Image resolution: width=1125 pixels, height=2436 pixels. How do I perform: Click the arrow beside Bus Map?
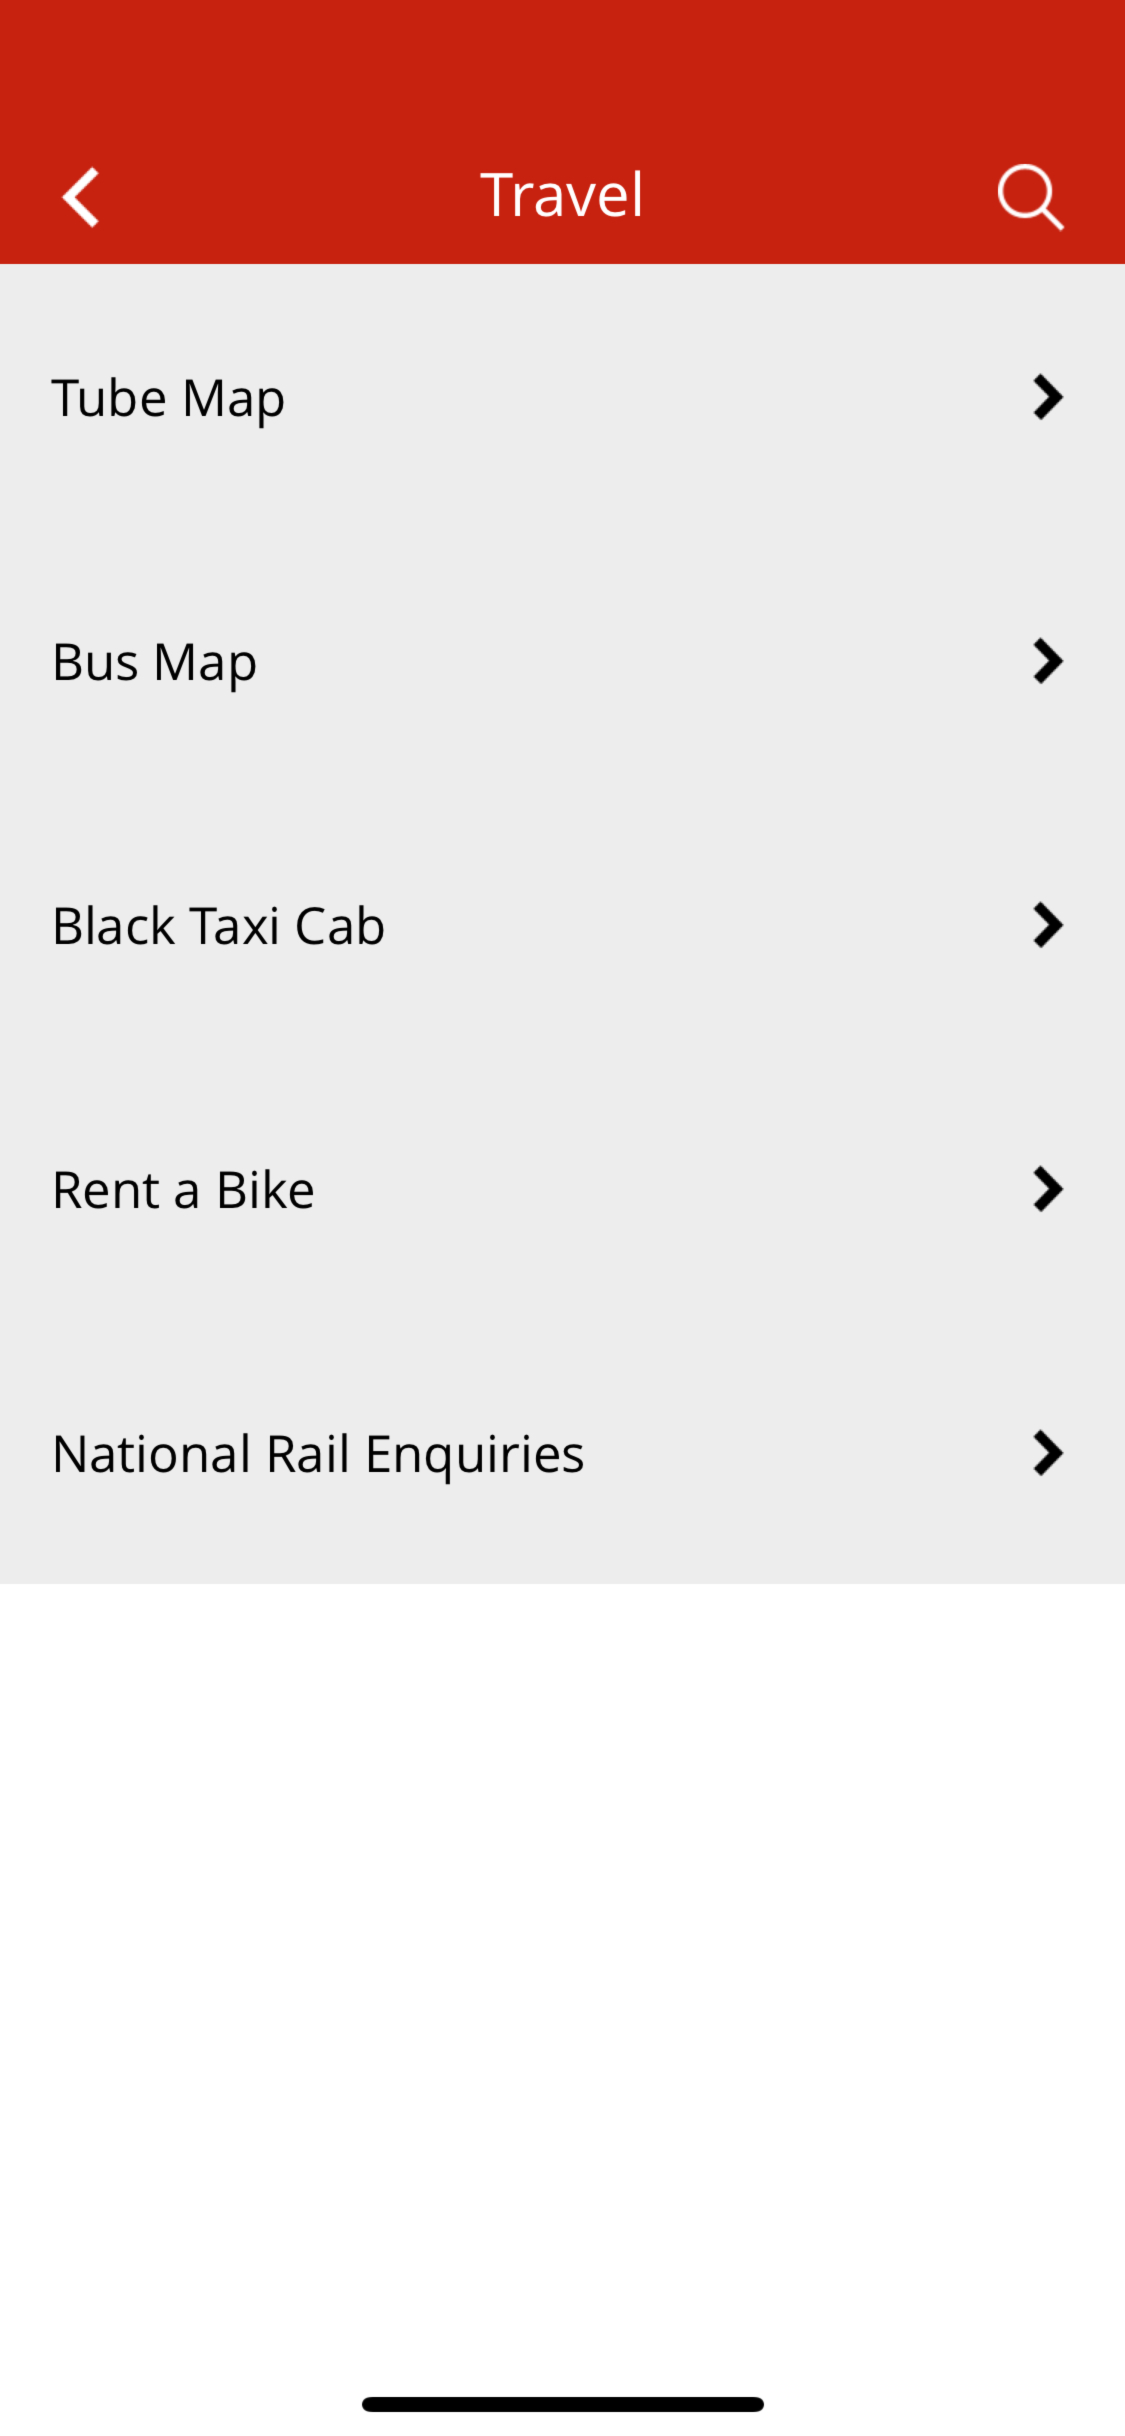pyautogui.click(x=1047, y=661)
